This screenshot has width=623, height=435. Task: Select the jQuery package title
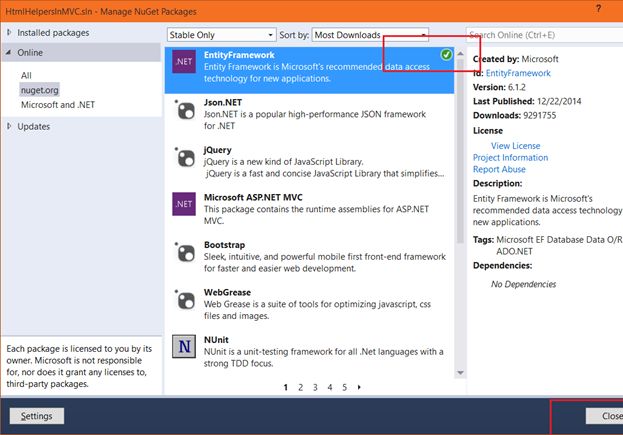click(217, 150)
